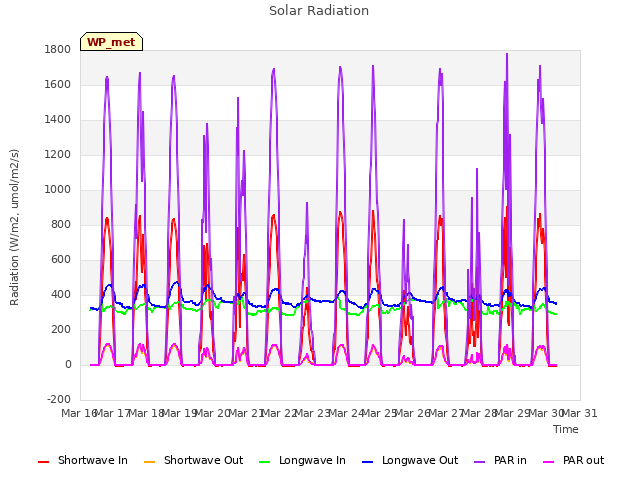Click the magenta PAR out legend swatch
640x480 pixels.
click(549, 462)
